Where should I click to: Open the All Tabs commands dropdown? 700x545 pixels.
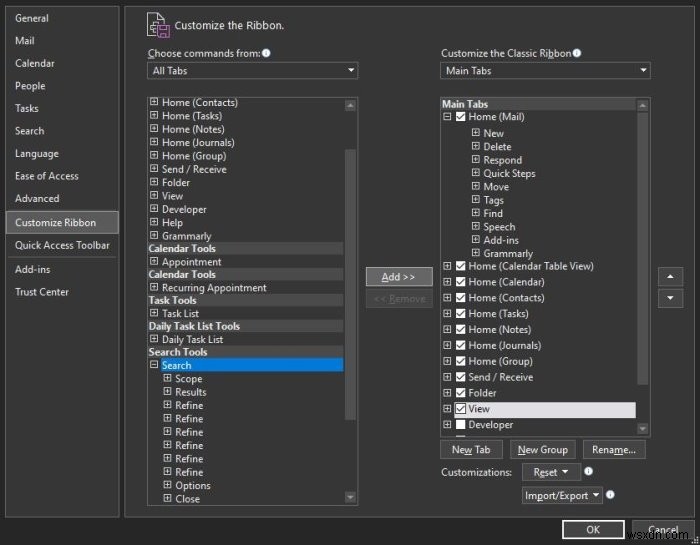point(253,71)
